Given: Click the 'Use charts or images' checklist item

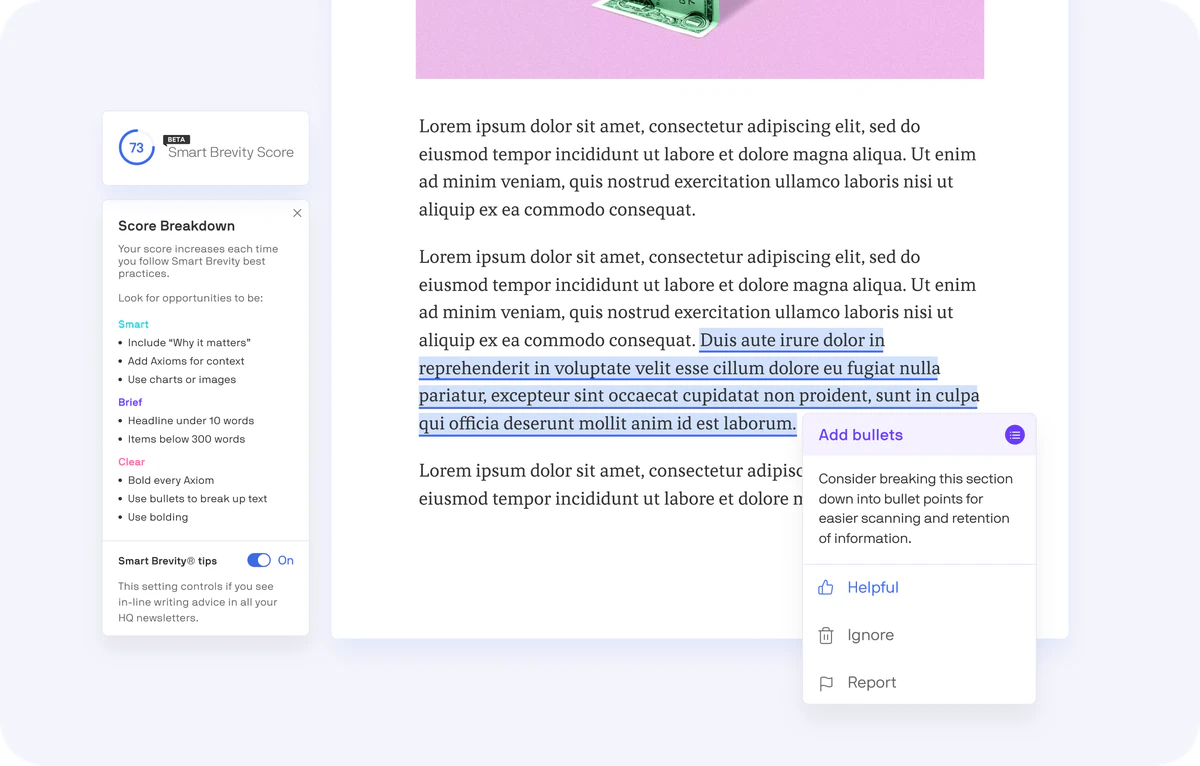Looking at the screenshot, I should [184, 379].
